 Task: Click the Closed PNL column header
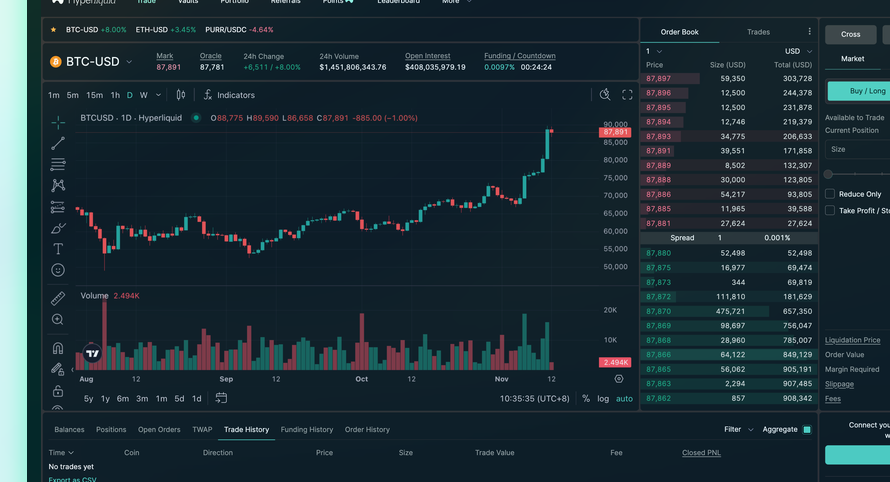[701, 452]
